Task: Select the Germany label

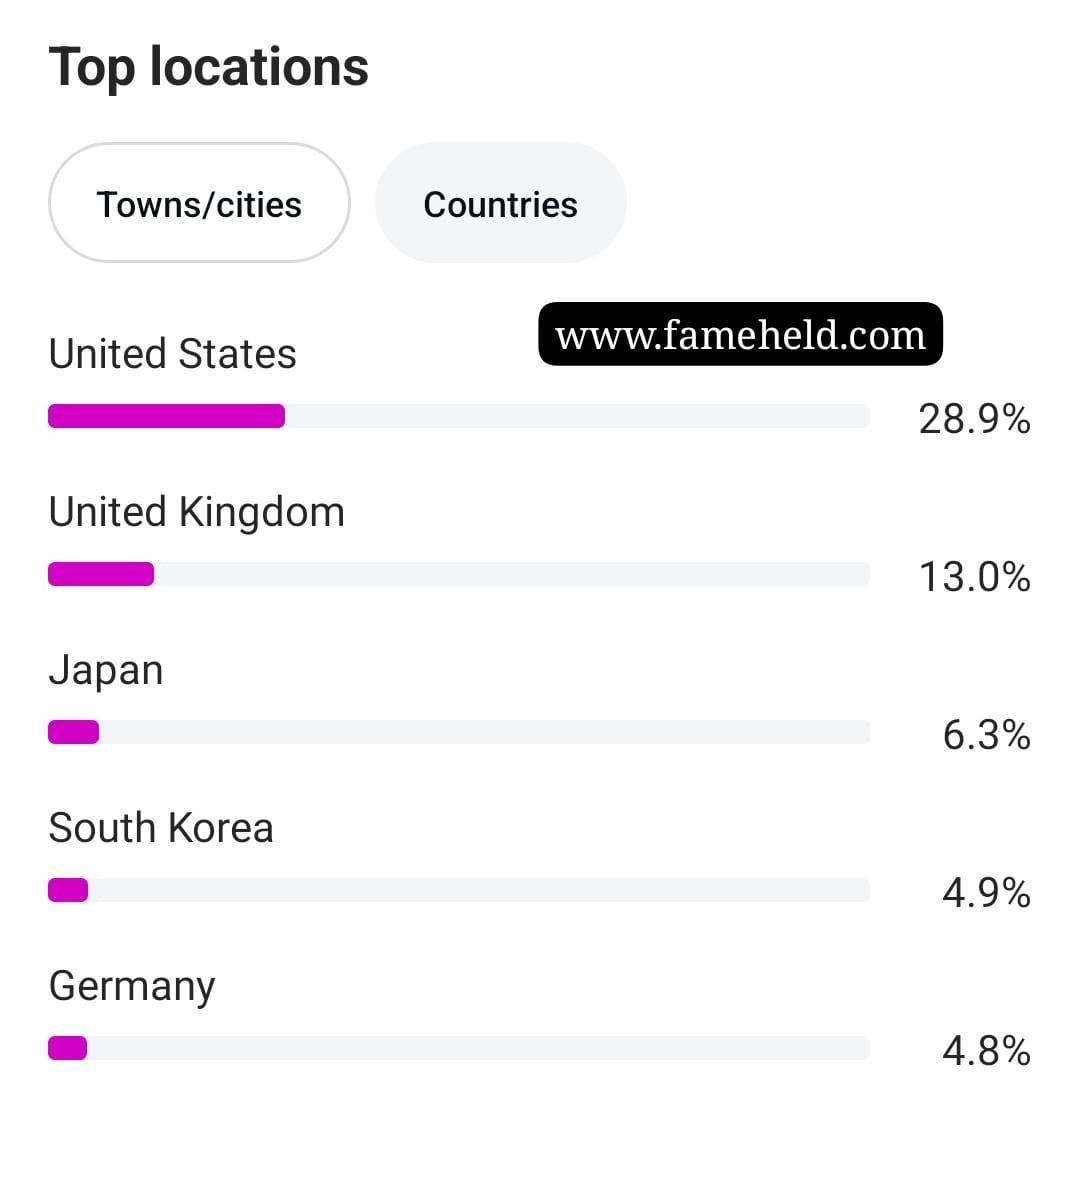Action: 132,987
